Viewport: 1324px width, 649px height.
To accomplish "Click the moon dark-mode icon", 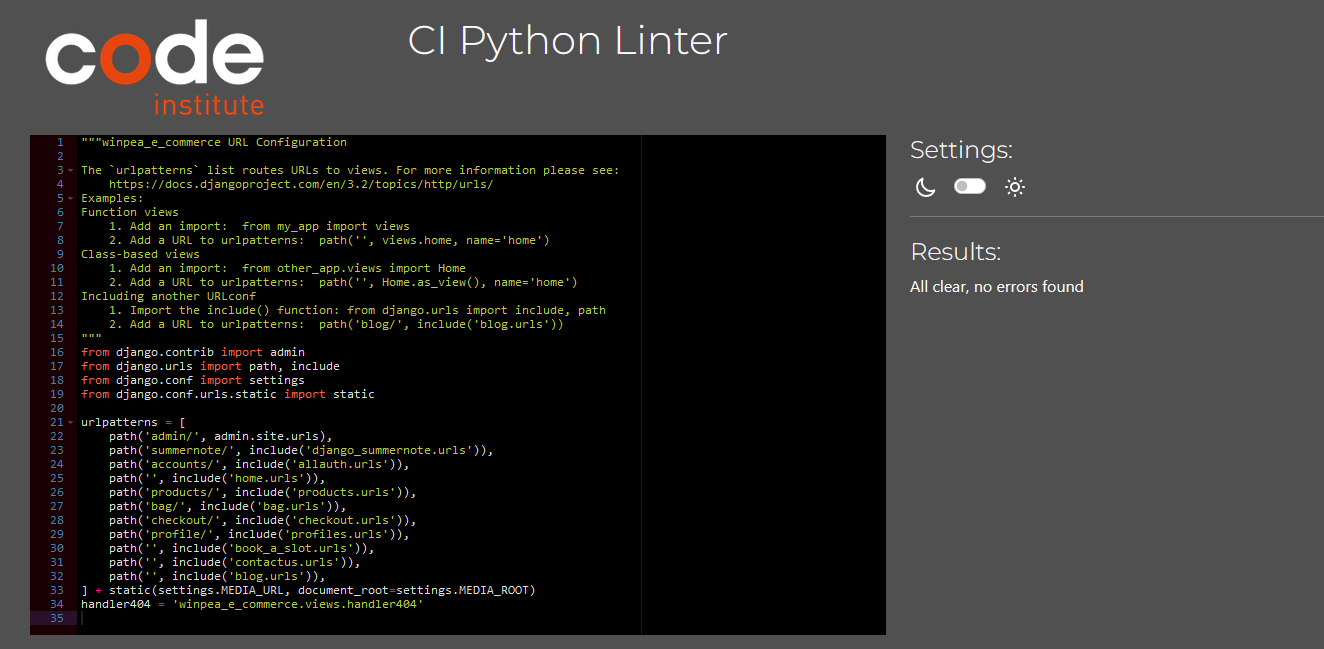I will pos(926,187).
